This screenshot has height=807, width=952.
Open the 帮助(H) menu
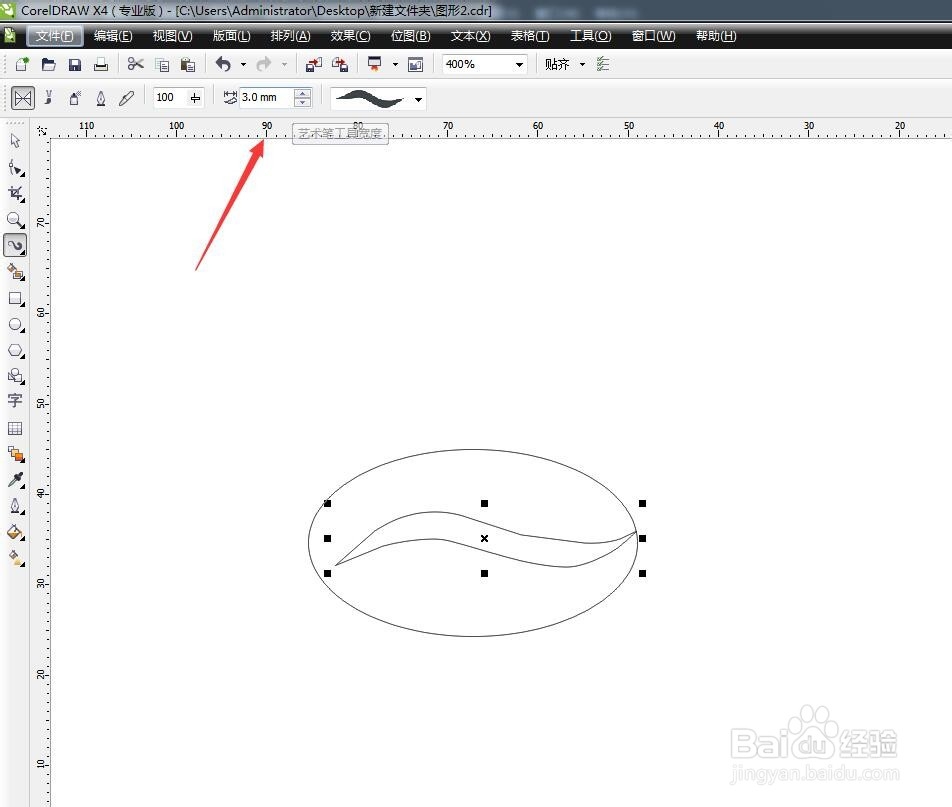pos(716,36)
